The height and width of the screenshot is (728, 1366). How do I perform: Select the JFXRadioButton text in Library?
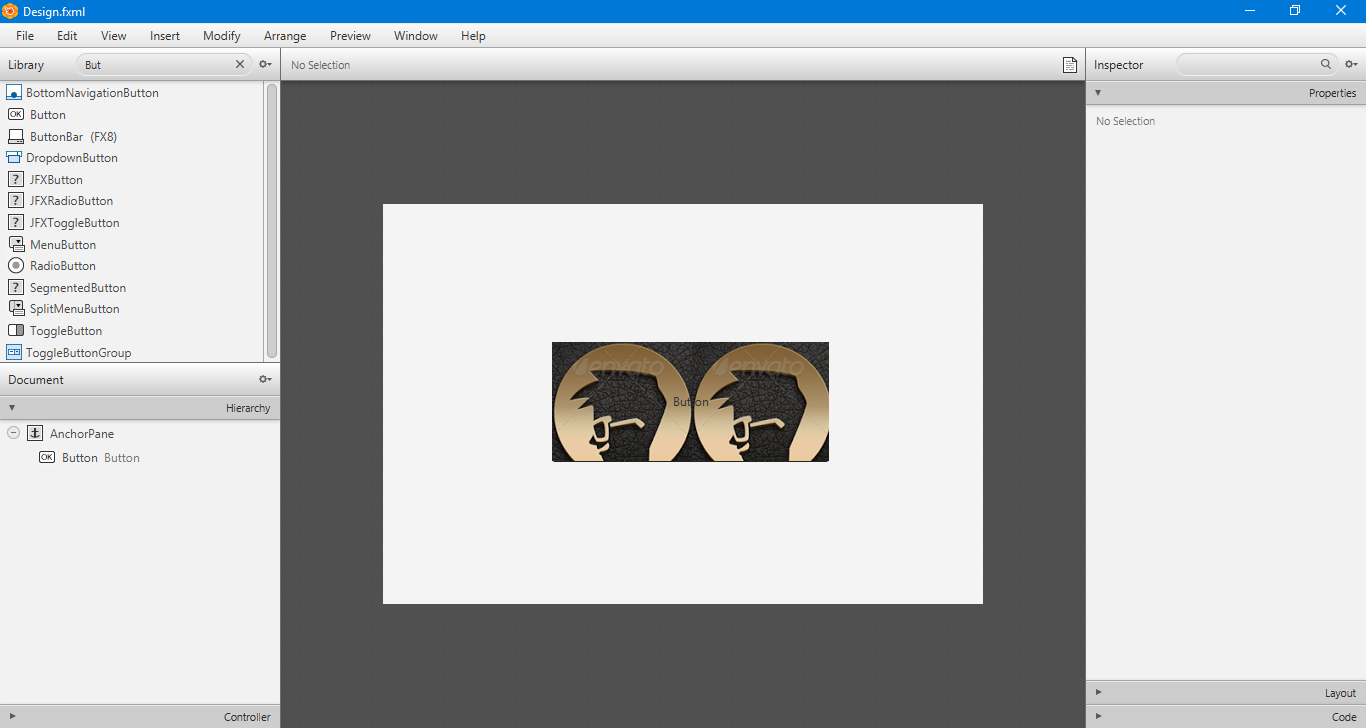(x=71, y=201)
